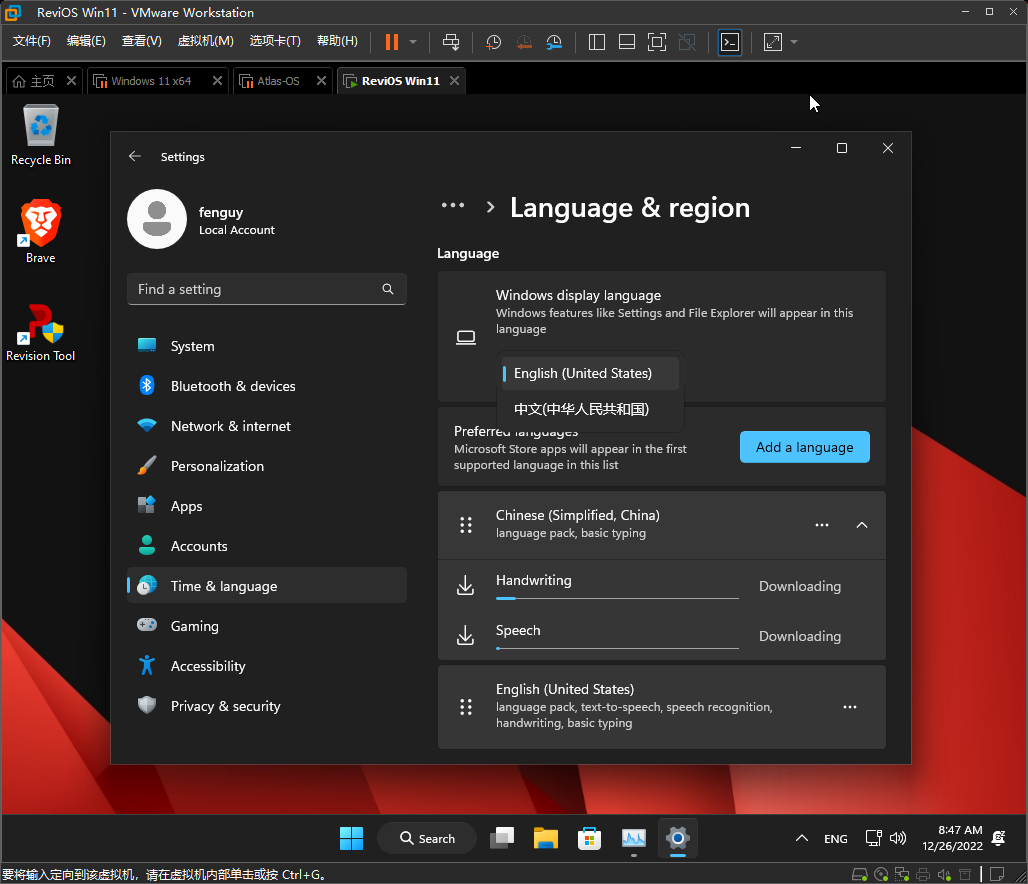Screen dimensions: 1028x884
Task: Open the 虚拟机(M) menu
Action: [205, 41]
